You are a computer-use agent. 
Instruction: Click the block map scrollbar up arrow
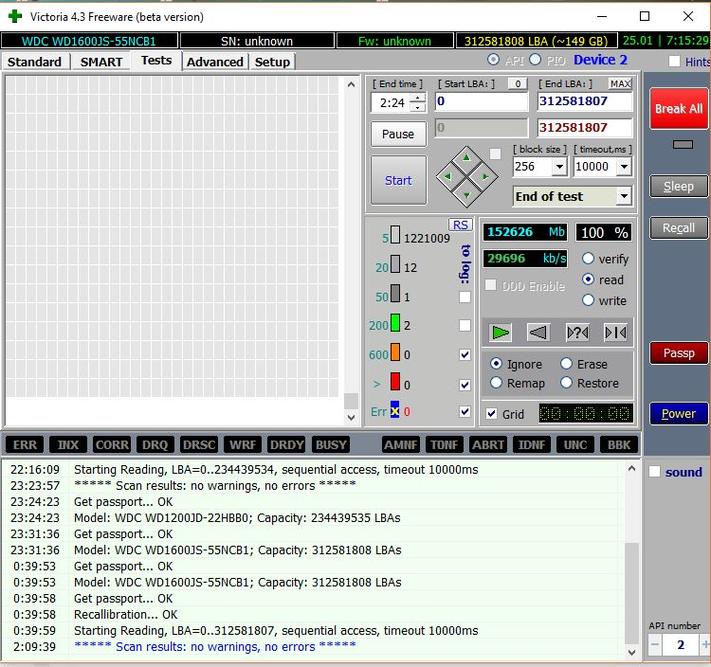coord(351,84)
